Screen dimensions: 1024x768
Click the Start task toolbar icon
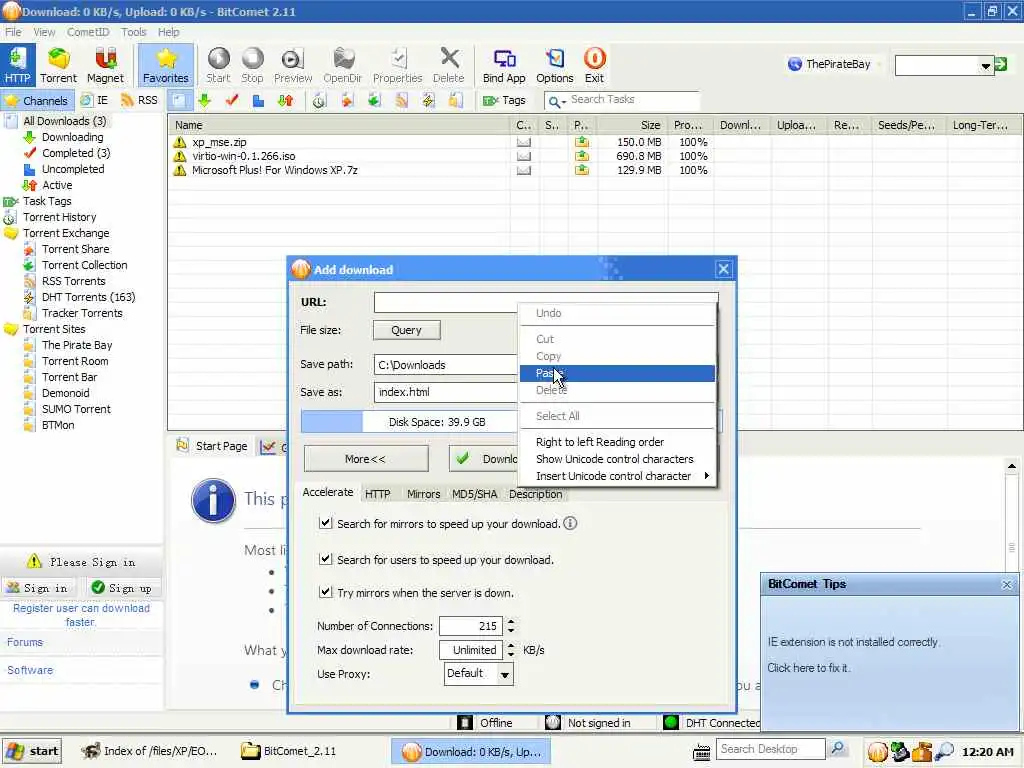click(218, 65)
